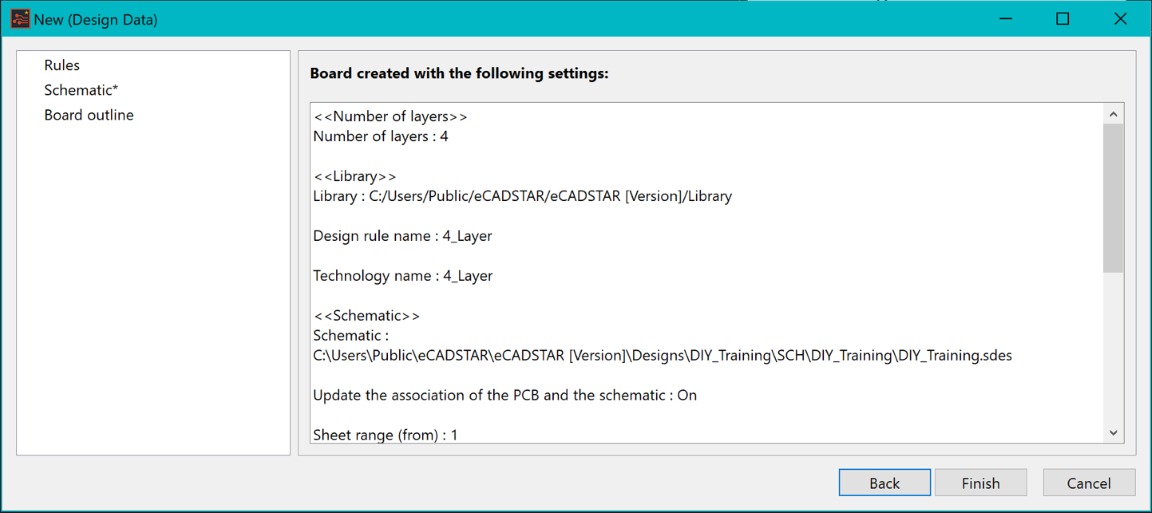
Task: Close the New (Design Data) dialog
Action: 1120,19
